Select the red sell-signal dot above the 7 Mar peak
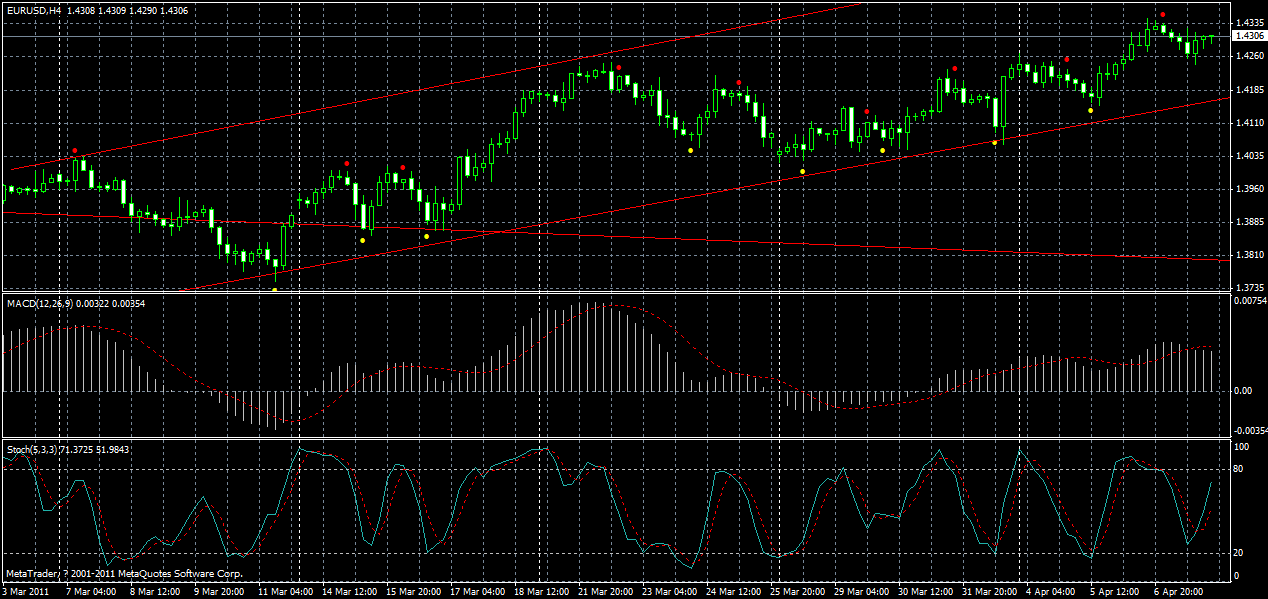The width and height of the screenshot is (1268, 599). point(75,151)
